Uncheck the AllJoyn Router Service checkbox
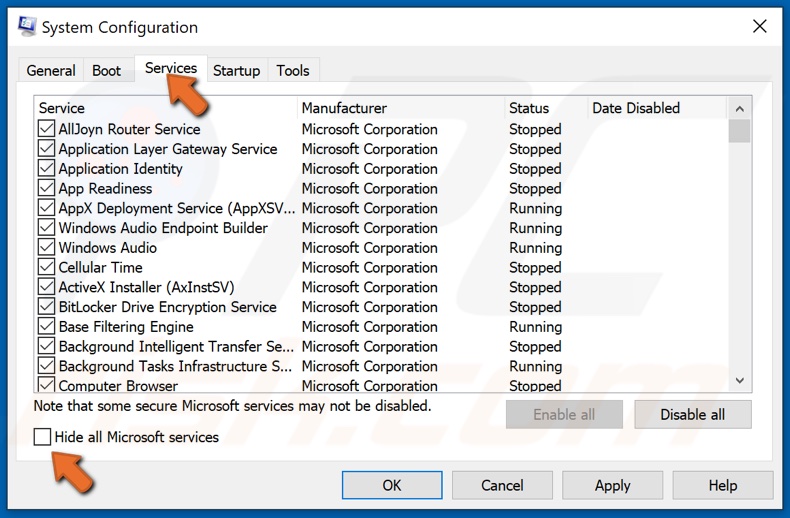The width and height of the screenshot is (790, 518). point(46,129)
